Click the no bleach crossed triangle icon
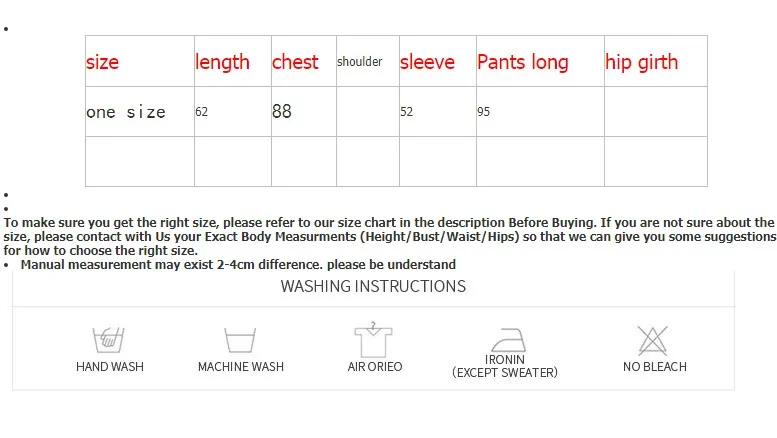Viewport: 777px width, 438px height. [653, 340]
